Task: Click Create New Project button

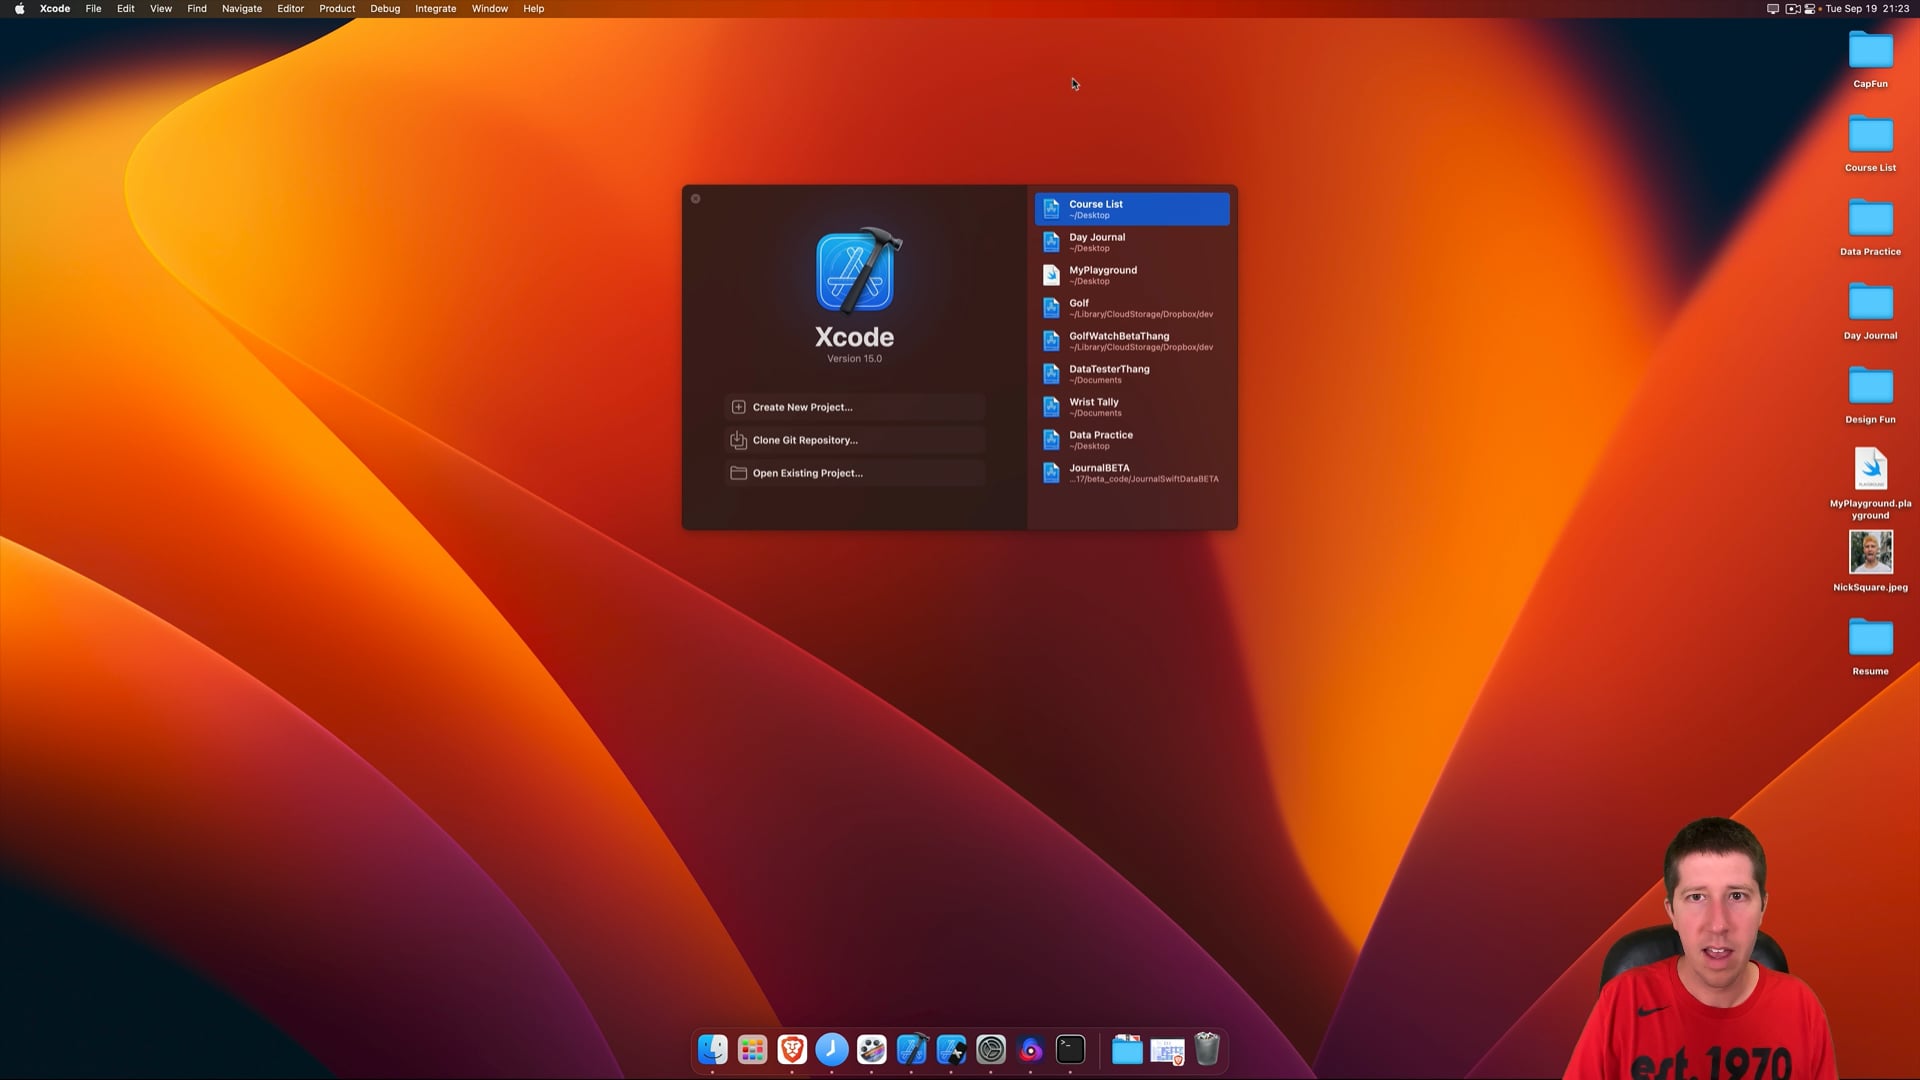Action: [x=855, y=407]
